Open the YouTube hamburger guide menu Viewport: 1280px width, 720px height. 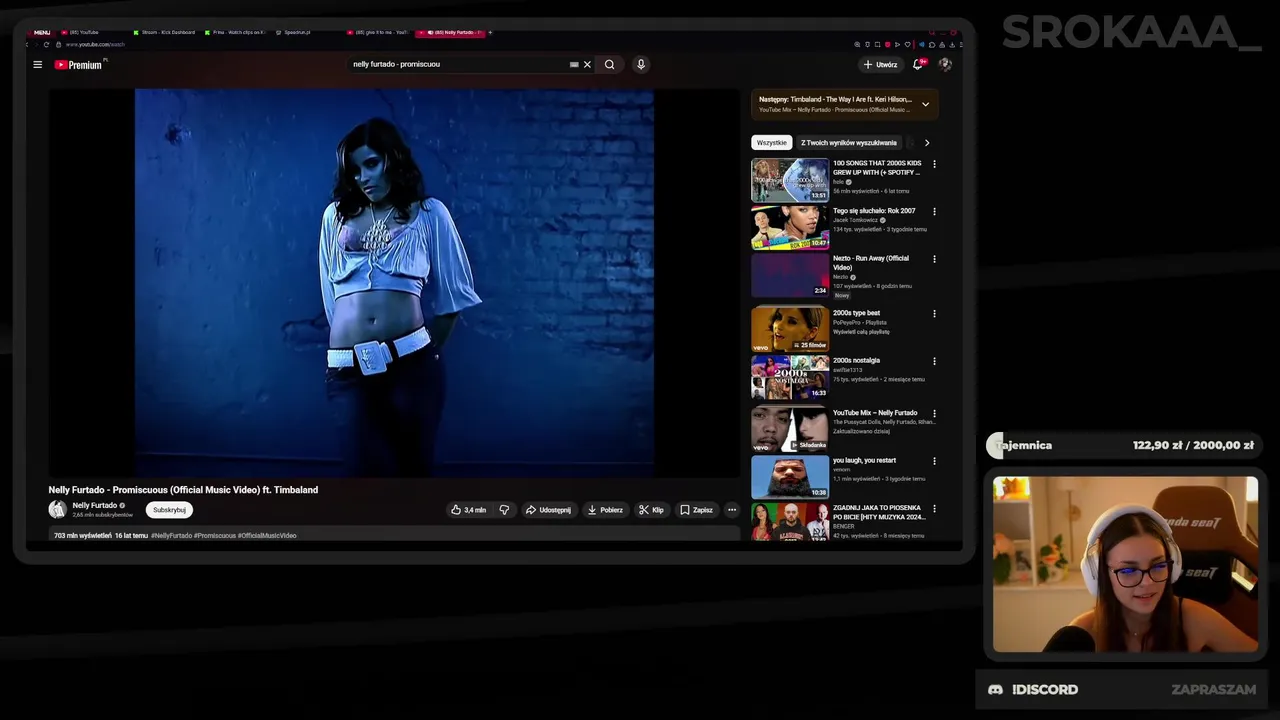(37, 64)
